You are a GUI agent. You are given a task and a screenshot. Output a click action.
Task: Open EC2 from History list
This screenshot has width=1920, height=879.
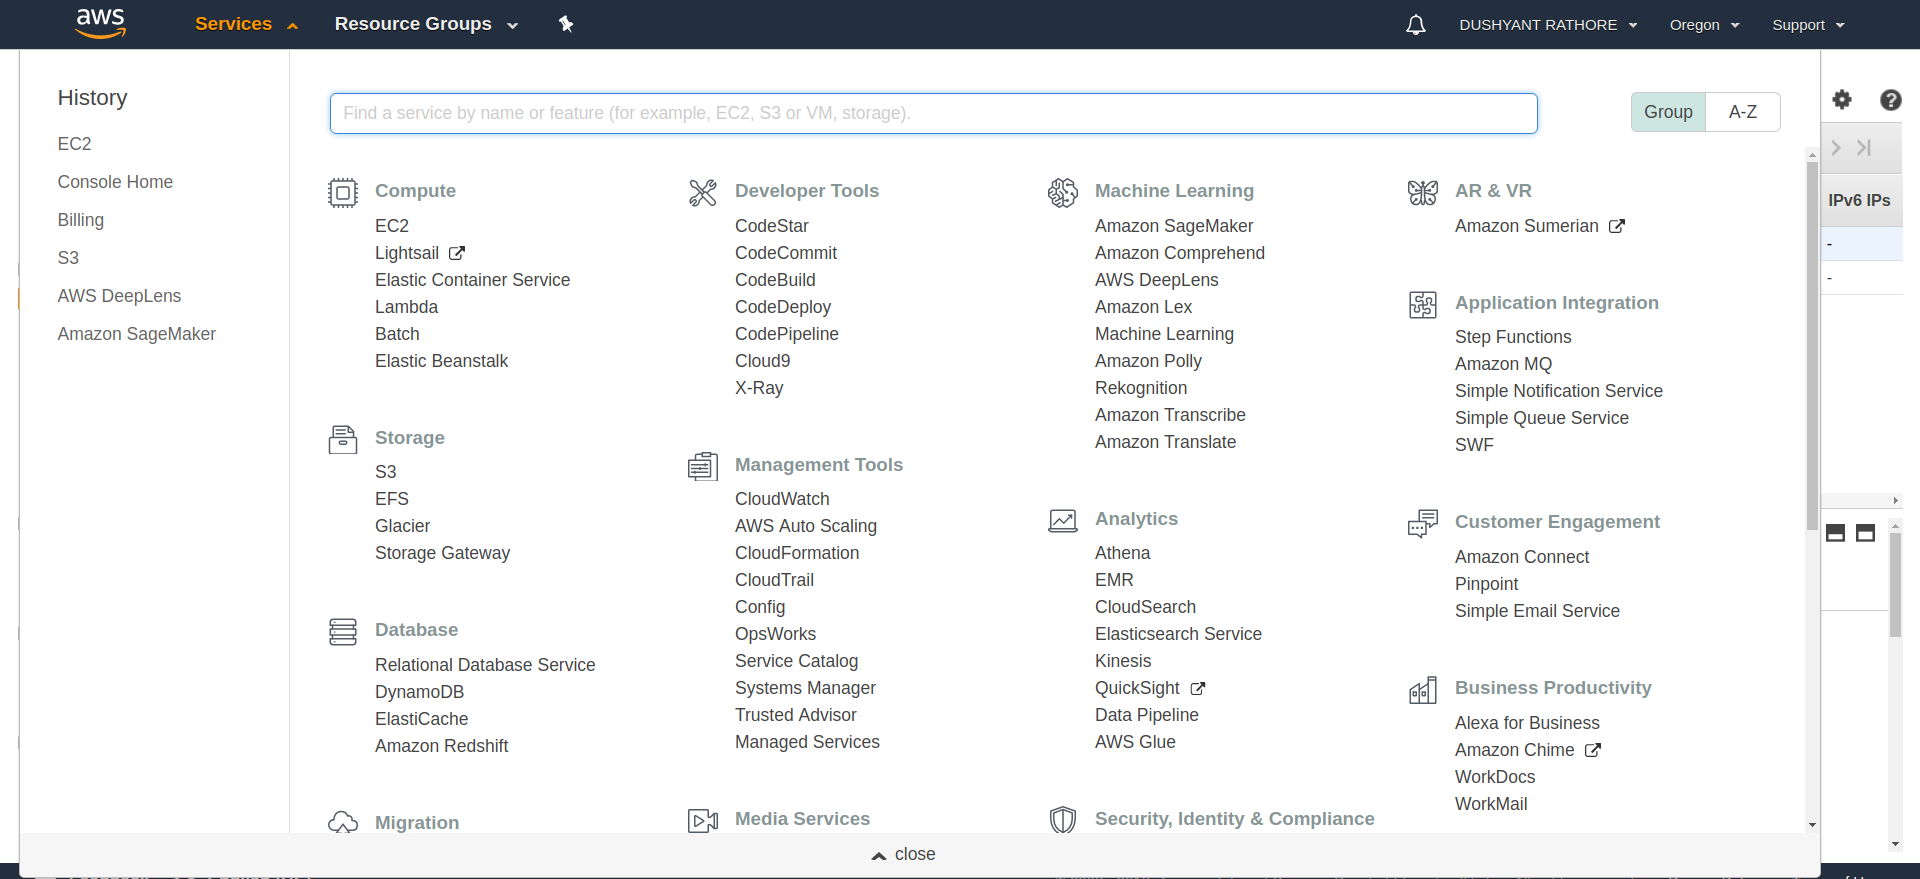pyautogui.click(x=74, y=144)
